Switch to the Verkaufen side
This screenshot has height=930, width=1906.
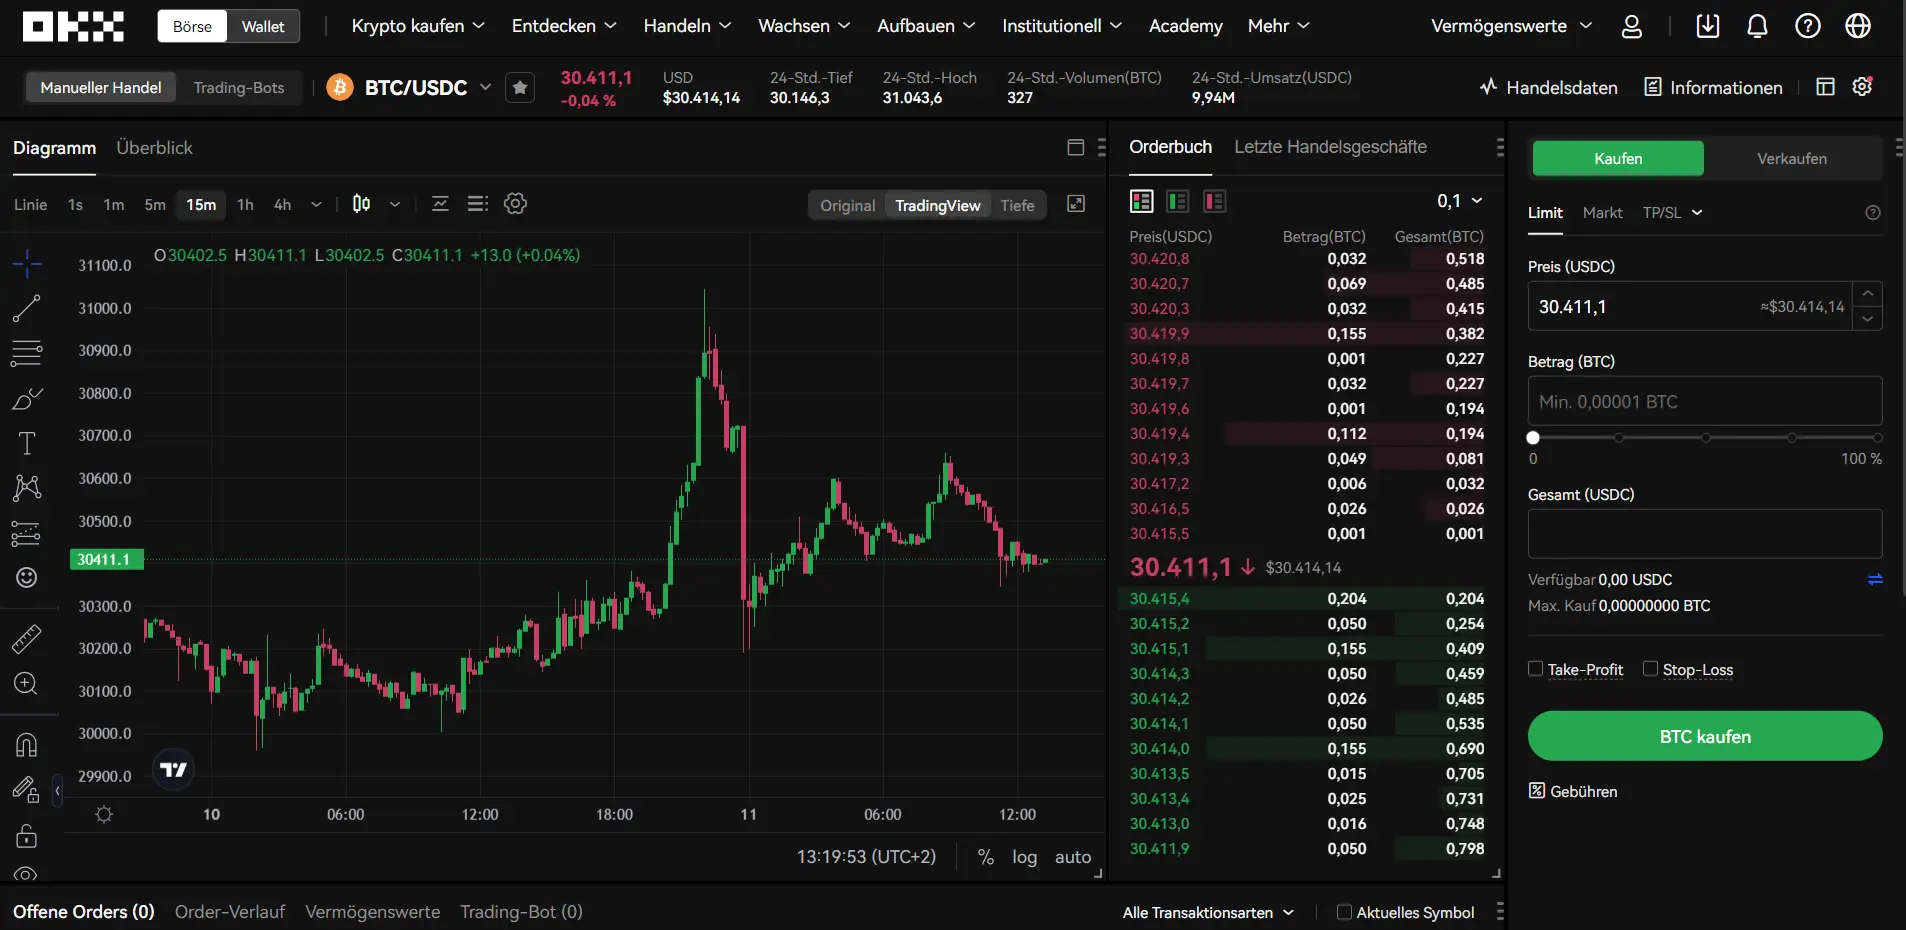coord(1791,159)
